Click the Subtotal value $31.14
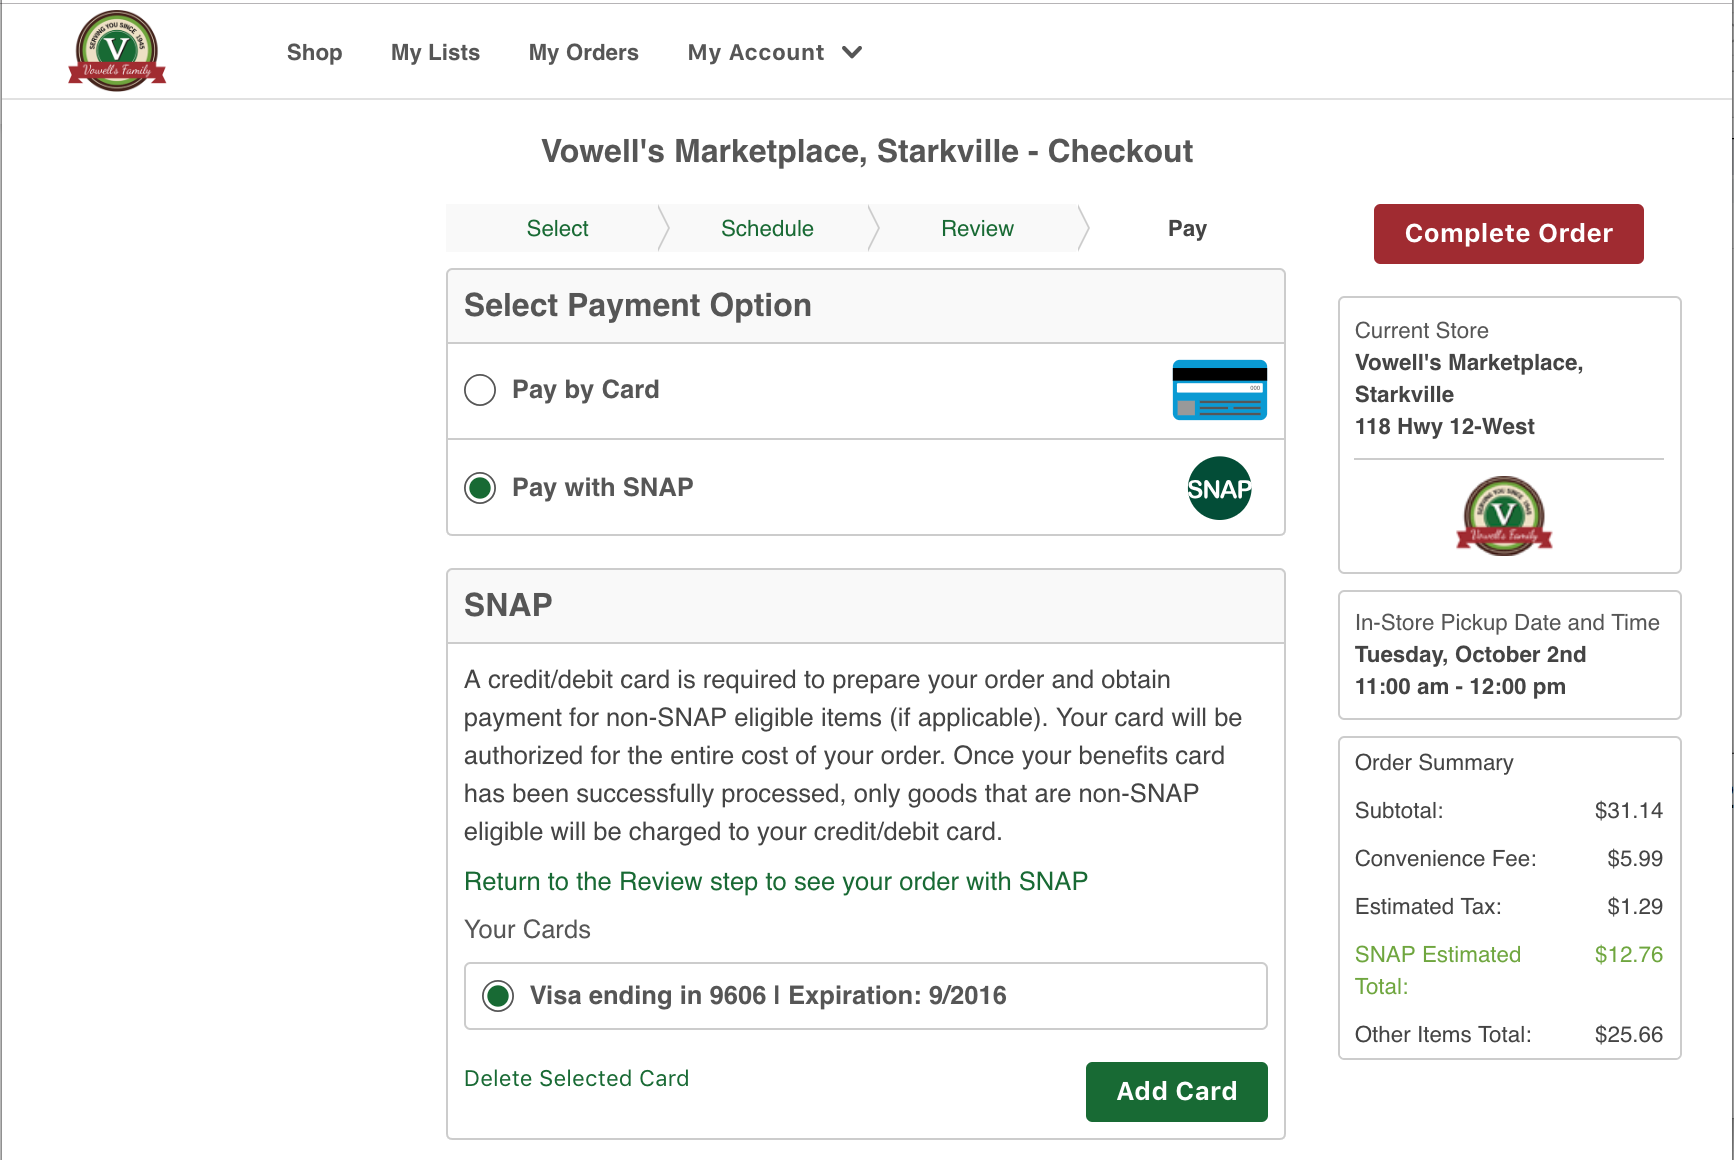The image size is (1734, 1160). pyautogui.click(x=1628, y=811)
